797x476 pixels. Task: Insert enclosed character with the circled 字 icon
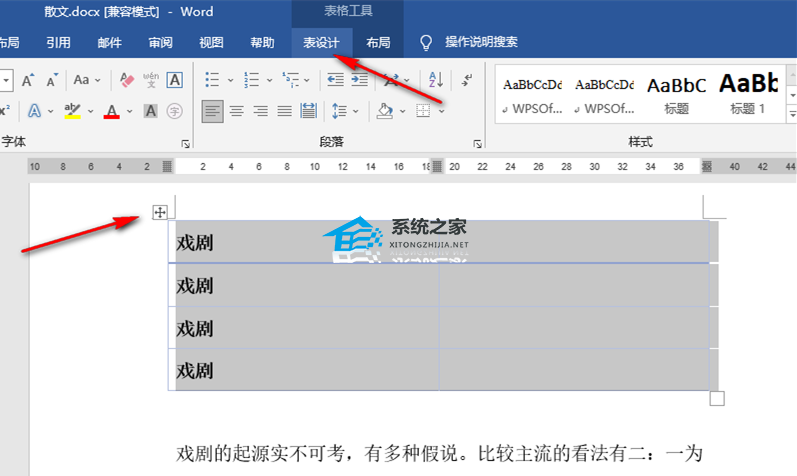tap(174, 110)
